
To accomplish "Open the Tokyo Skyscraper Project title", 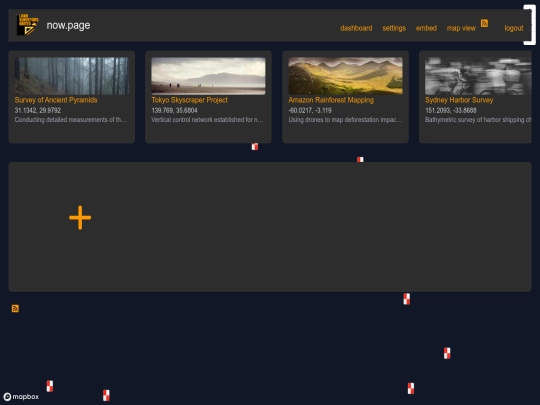I will click(x=189, y=100).
